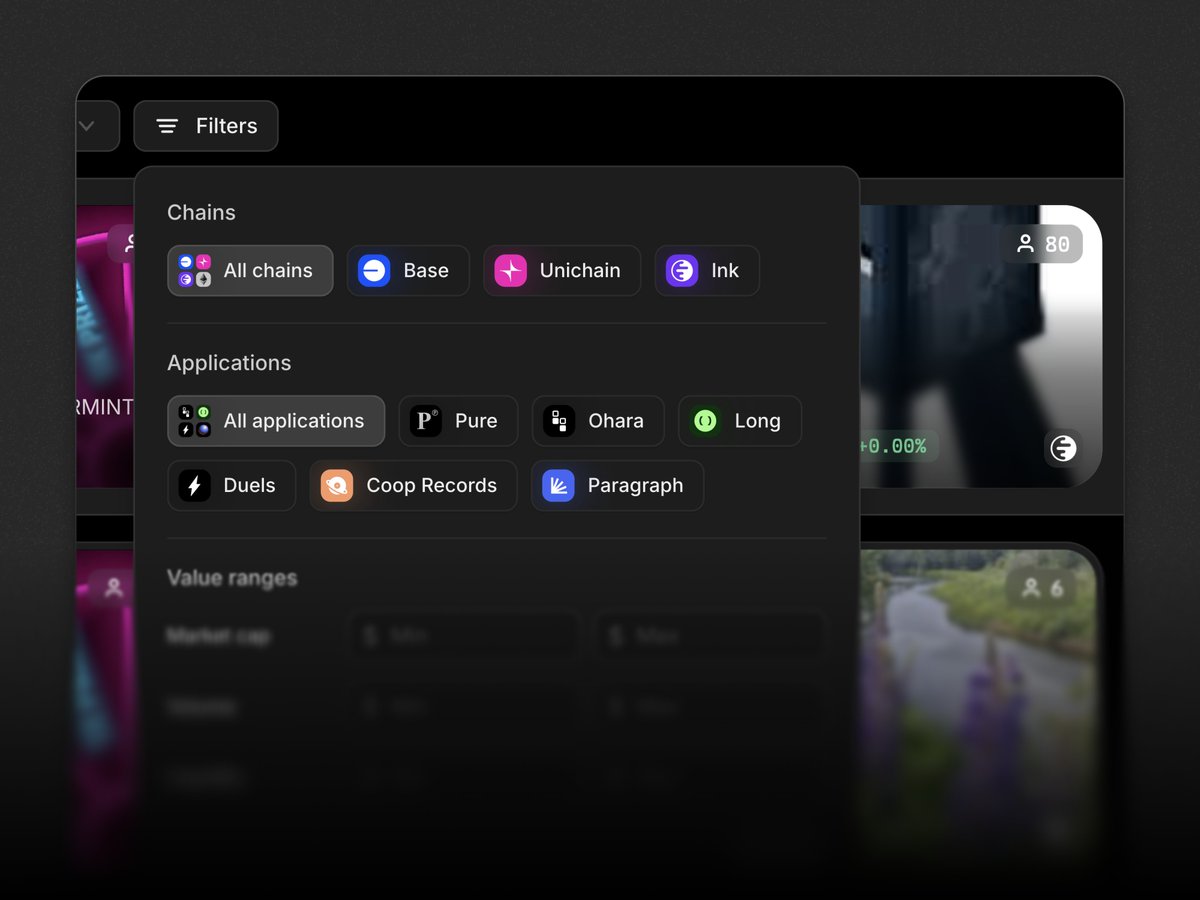The image size is (1200, 900).
Task: Open the dark blurred card with 80 holders
Action: point(980,346)
